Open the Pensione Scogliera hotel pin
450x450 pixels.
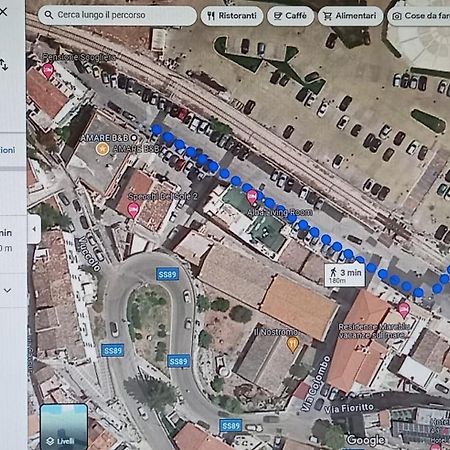(48, 71)
